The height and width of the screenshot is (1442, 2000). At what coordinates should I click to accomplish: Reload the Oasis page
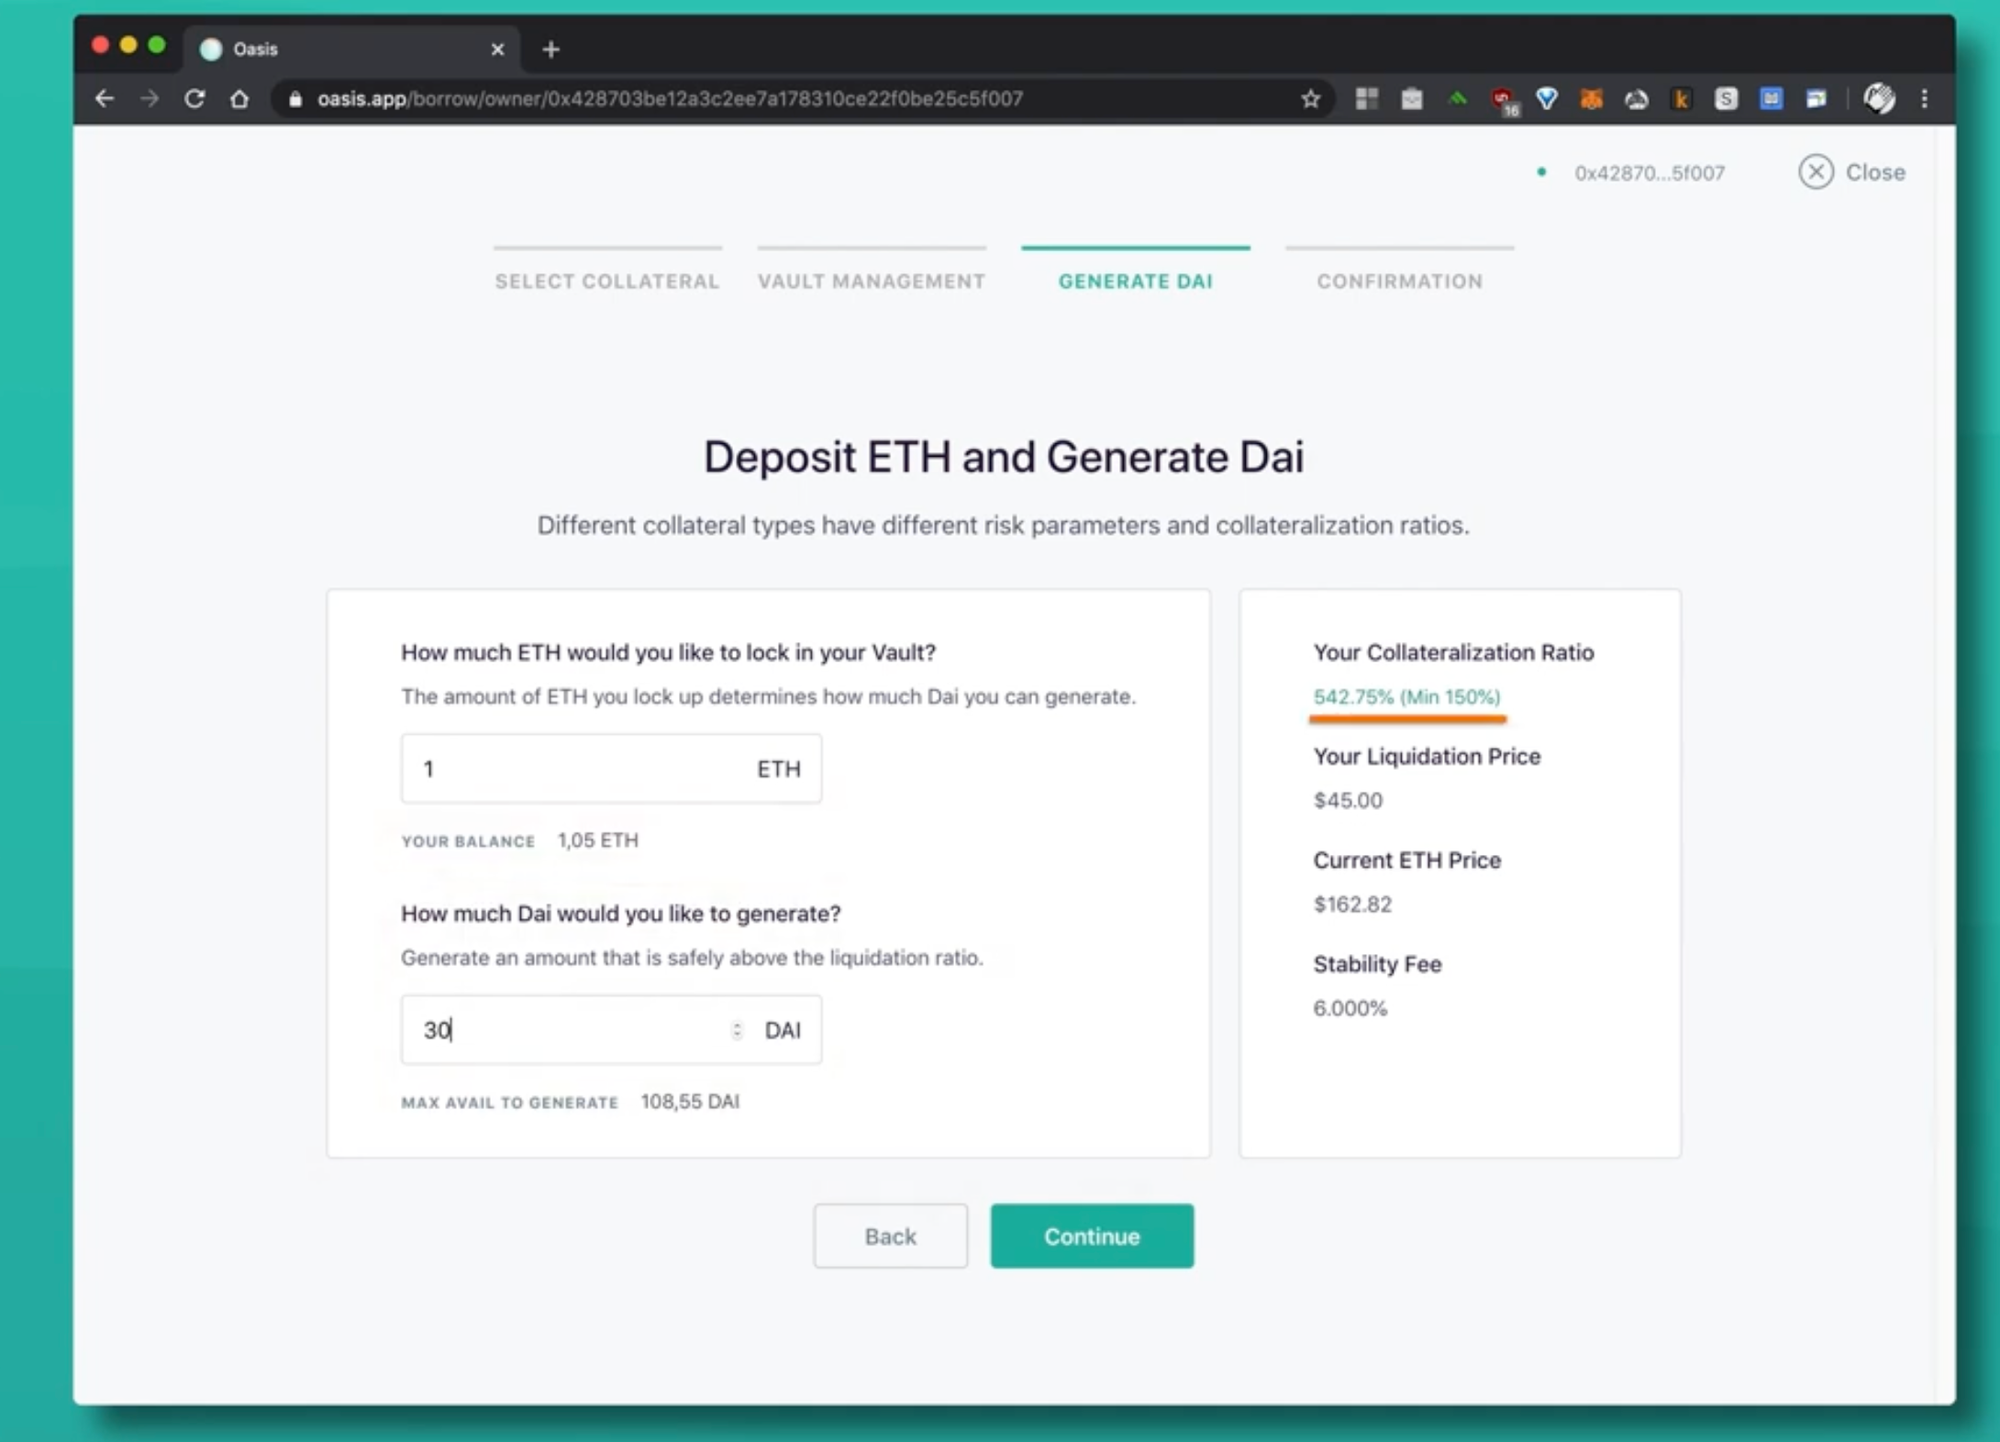pyautogui.click(x=195, y=99)
